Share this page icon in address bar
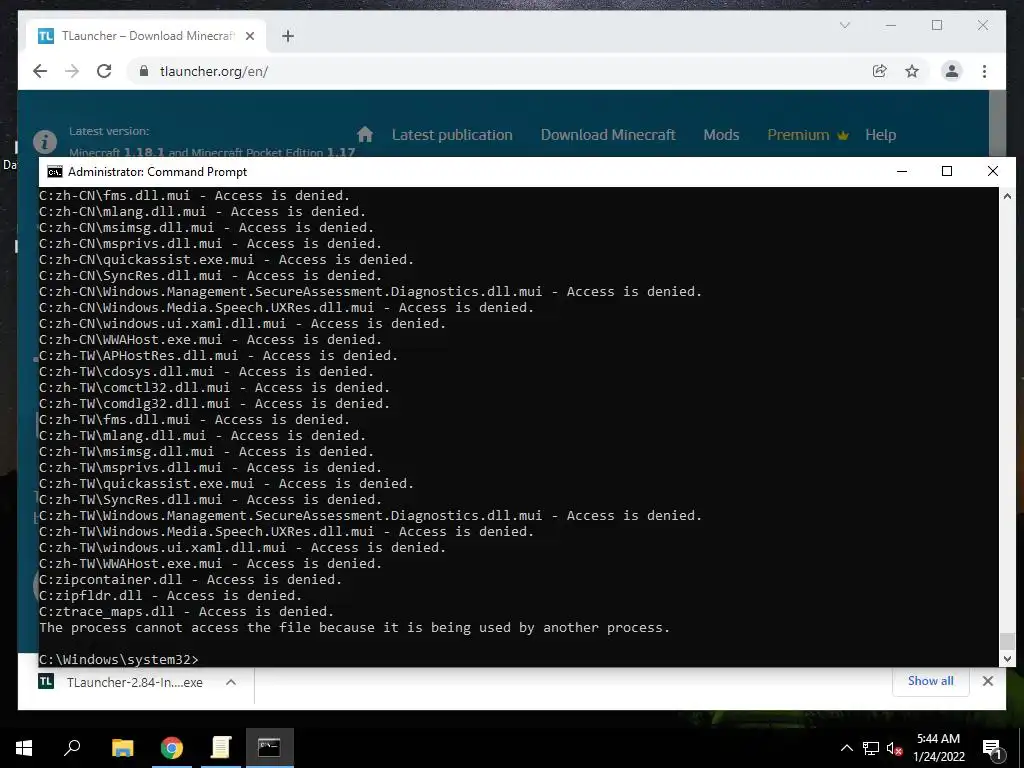1024x768 pixels. pos(880,71)
